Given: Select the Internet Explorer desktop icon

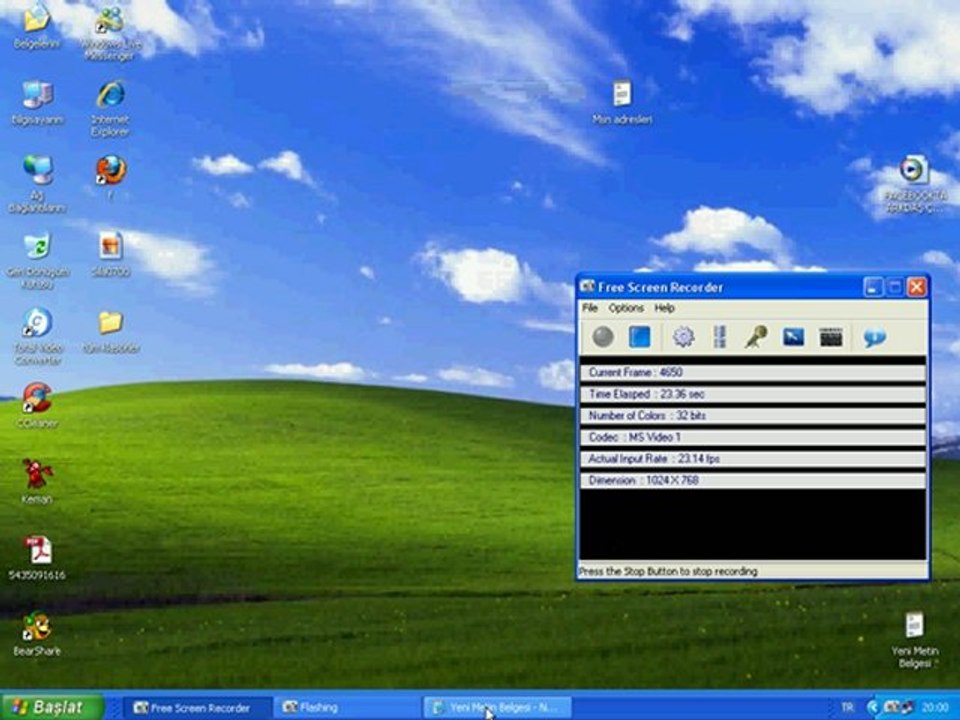Looking at the screenshot, I should point(110,108).
